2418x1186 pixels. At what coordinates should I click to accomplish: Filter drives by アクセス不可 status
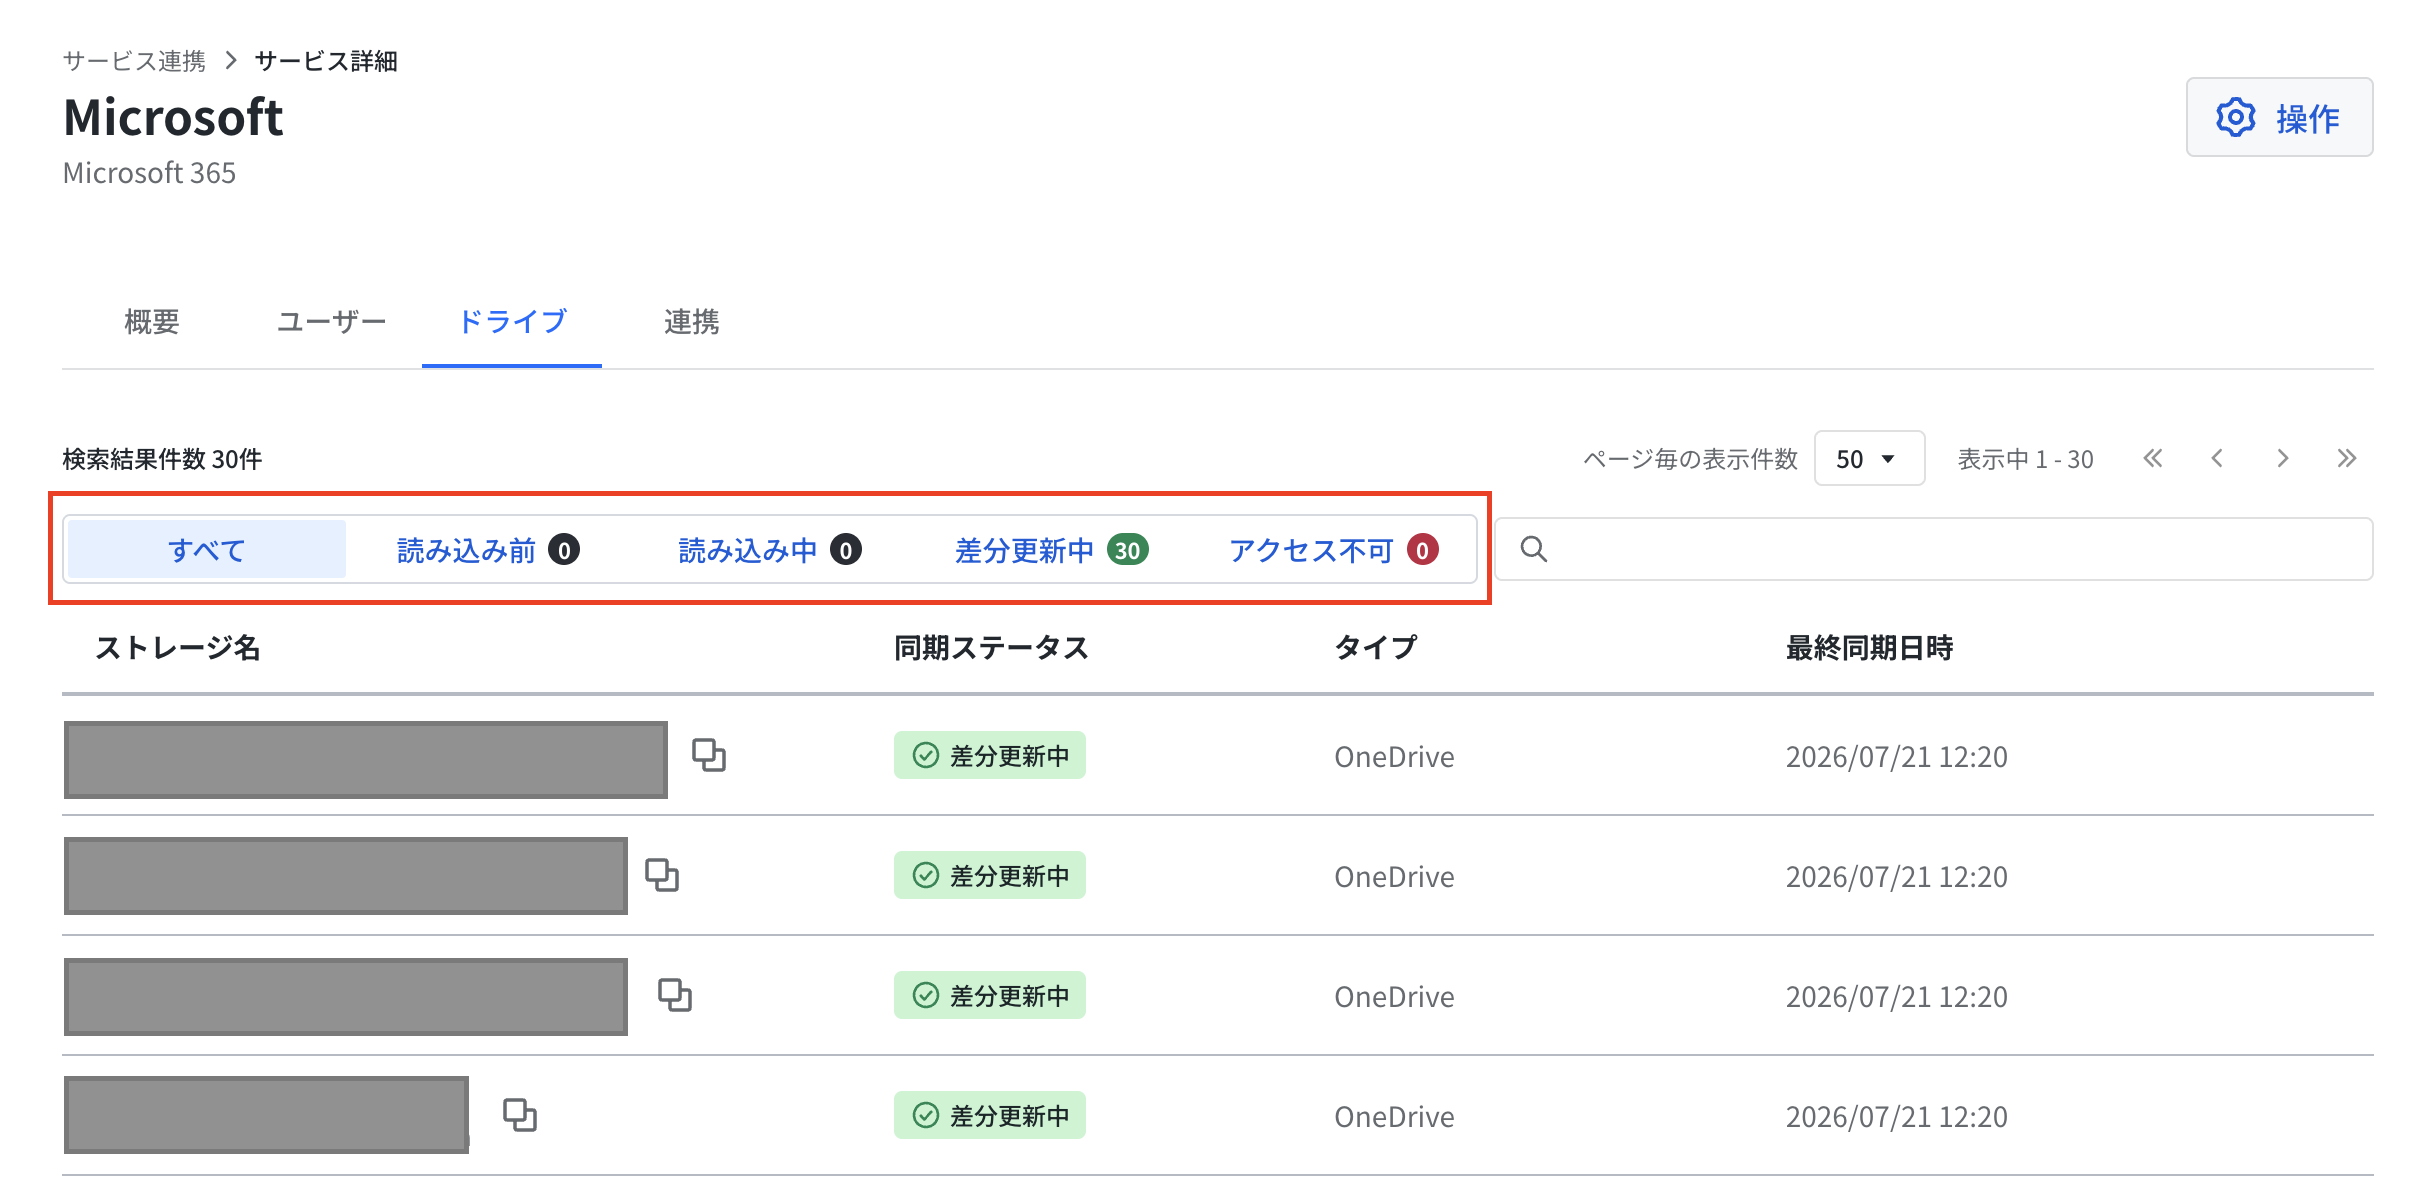[x=1333, y=549]
